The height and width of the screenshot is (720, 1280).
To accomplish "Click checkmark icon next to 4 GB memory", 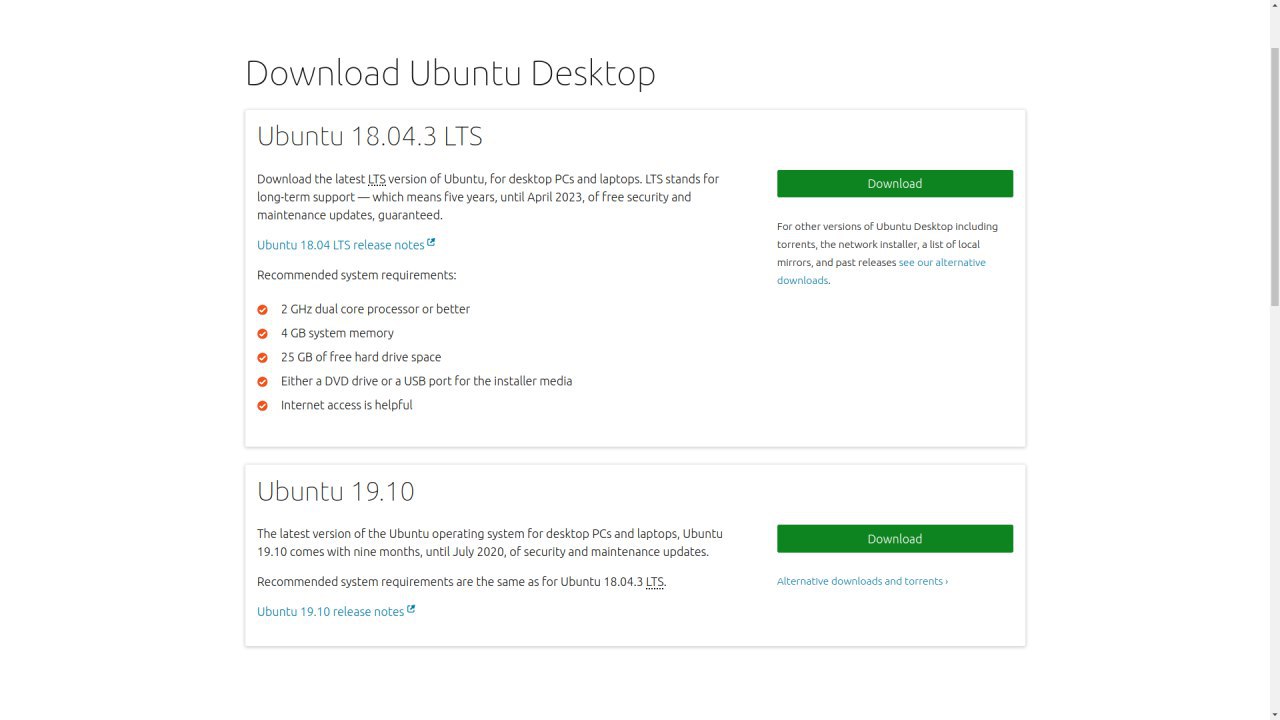I will click(x=263, y=334).
